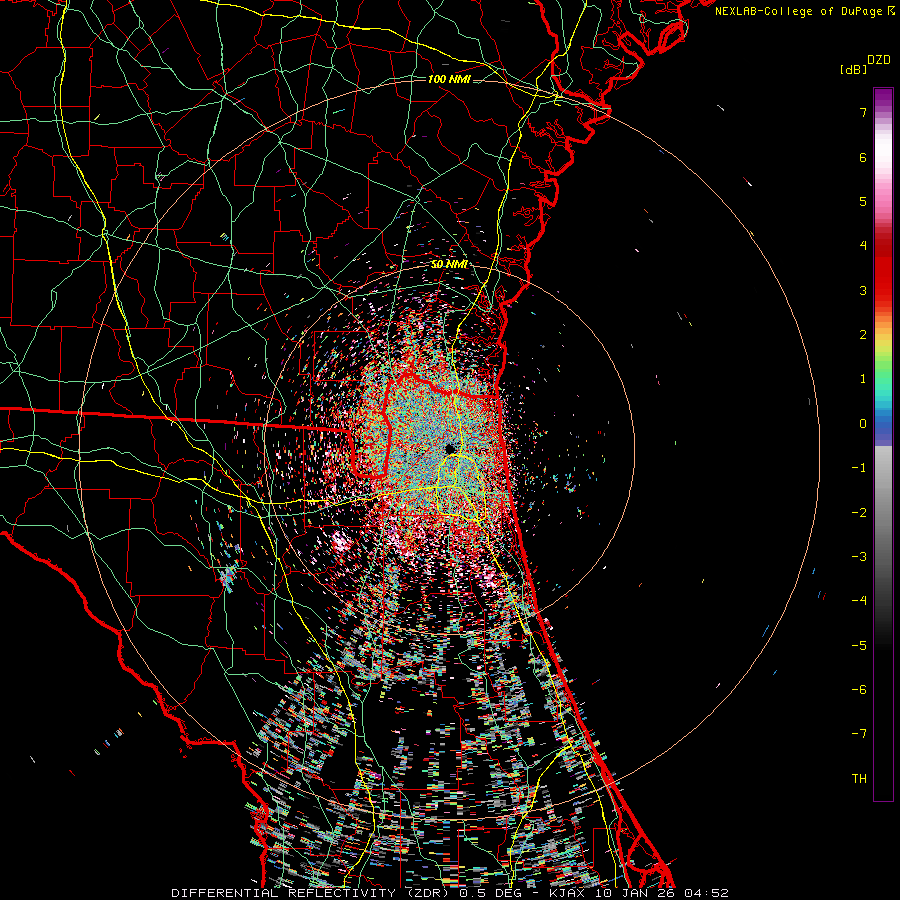The height and width of the screenshot is (900, 900).
Task: Select the -5 tick label on color scale
Action: tap(859, 646)
